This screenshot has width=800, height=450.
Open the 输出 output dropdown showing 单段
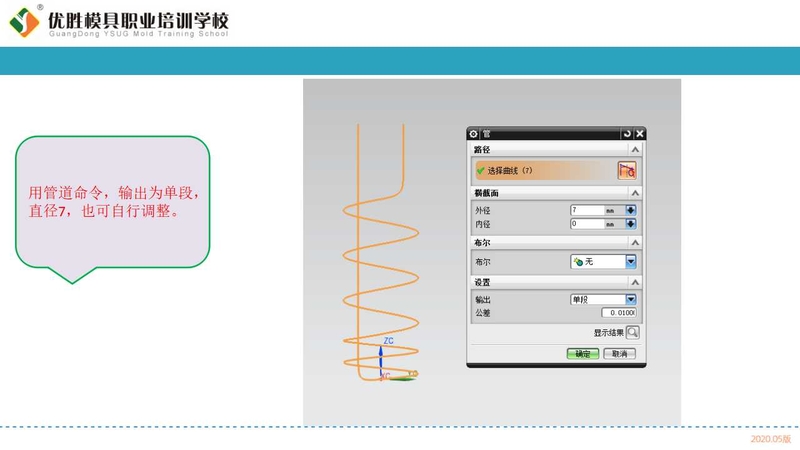[x=603, y=299]
